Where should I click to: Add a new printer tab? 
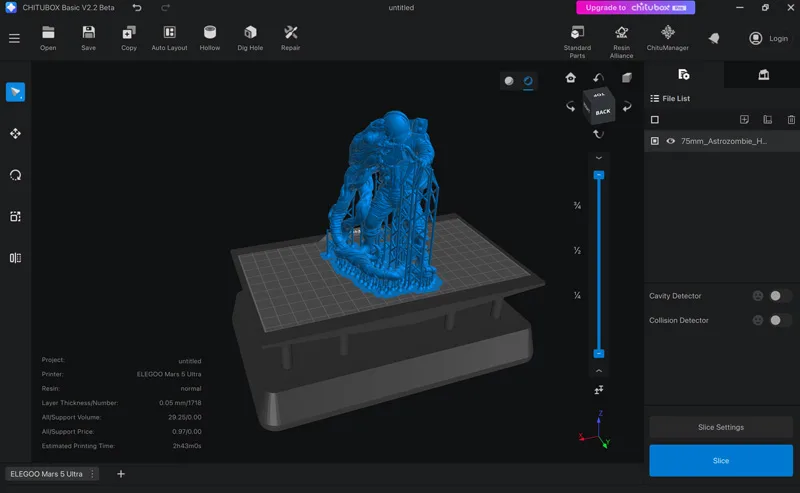121,474
